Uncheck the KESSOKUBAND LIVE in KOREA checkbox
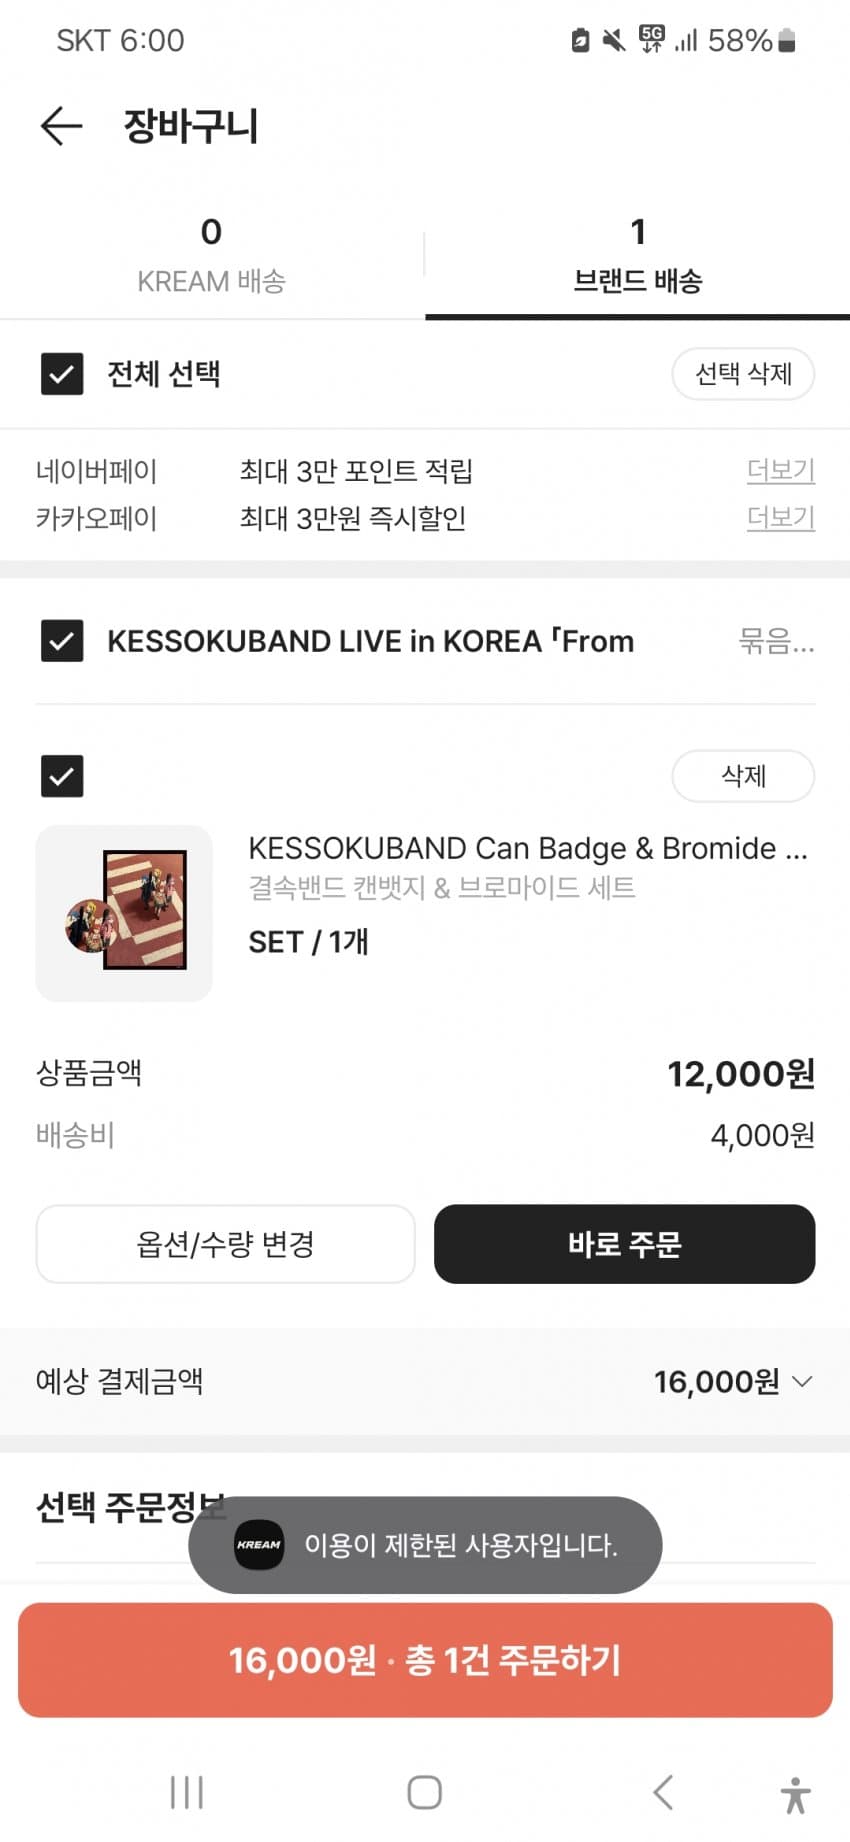850x1842 pixels. coord(62,641)
